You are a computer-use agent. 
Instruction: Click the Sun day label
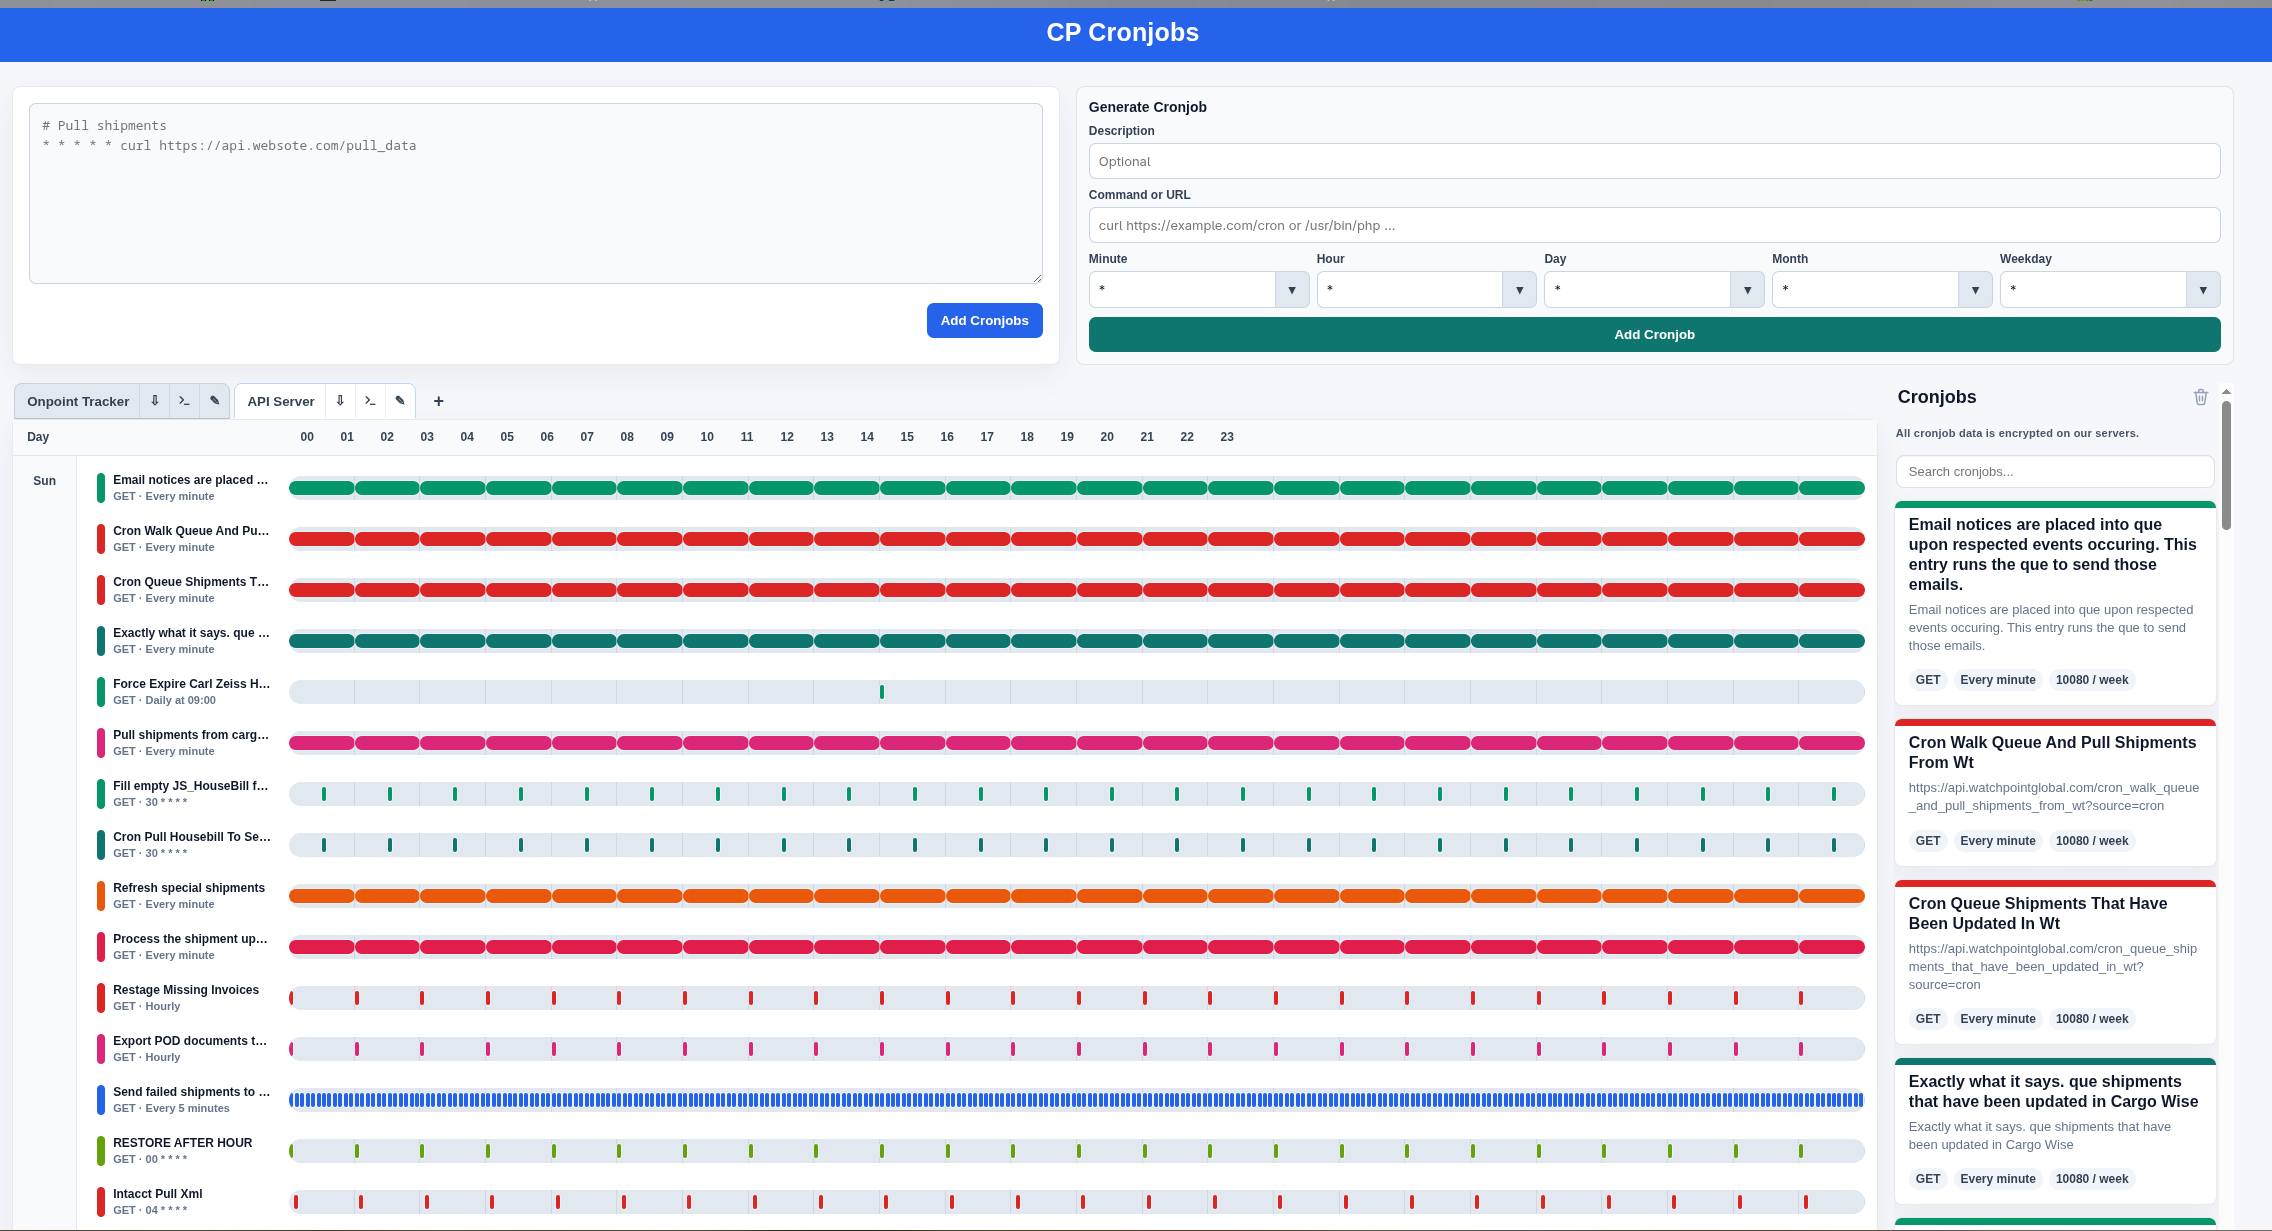pos(44,481)
